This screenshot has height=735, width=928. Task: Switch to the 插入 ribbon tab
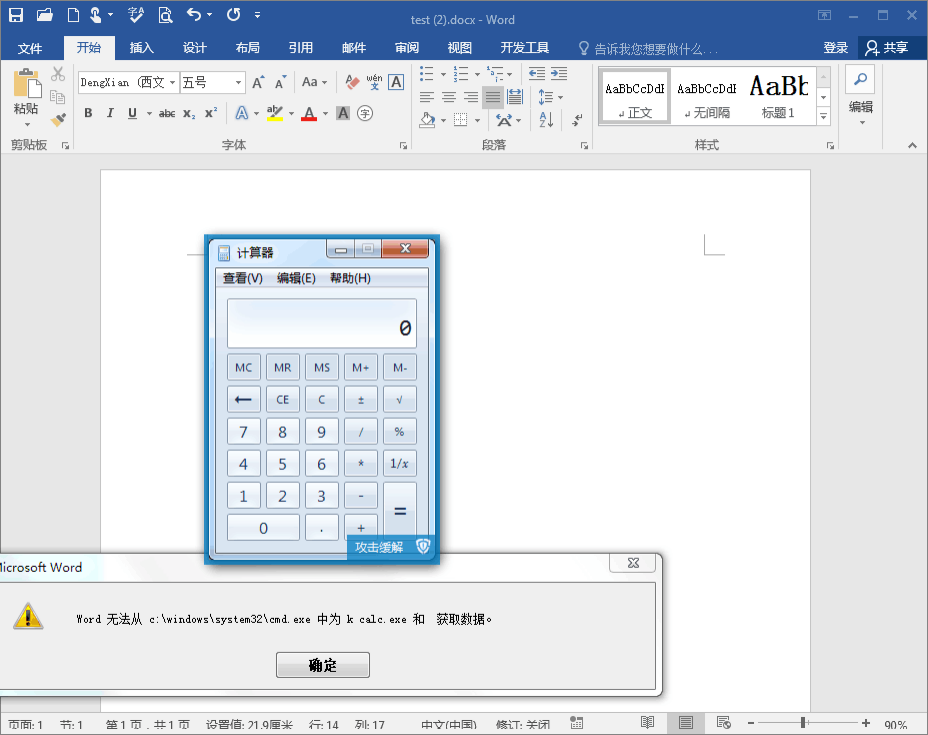point(142,48)
